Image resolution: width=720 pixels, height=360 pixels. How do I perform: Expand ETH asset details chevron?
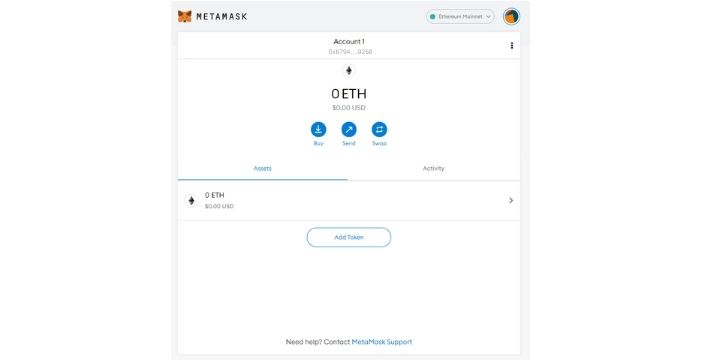(511, 201)
